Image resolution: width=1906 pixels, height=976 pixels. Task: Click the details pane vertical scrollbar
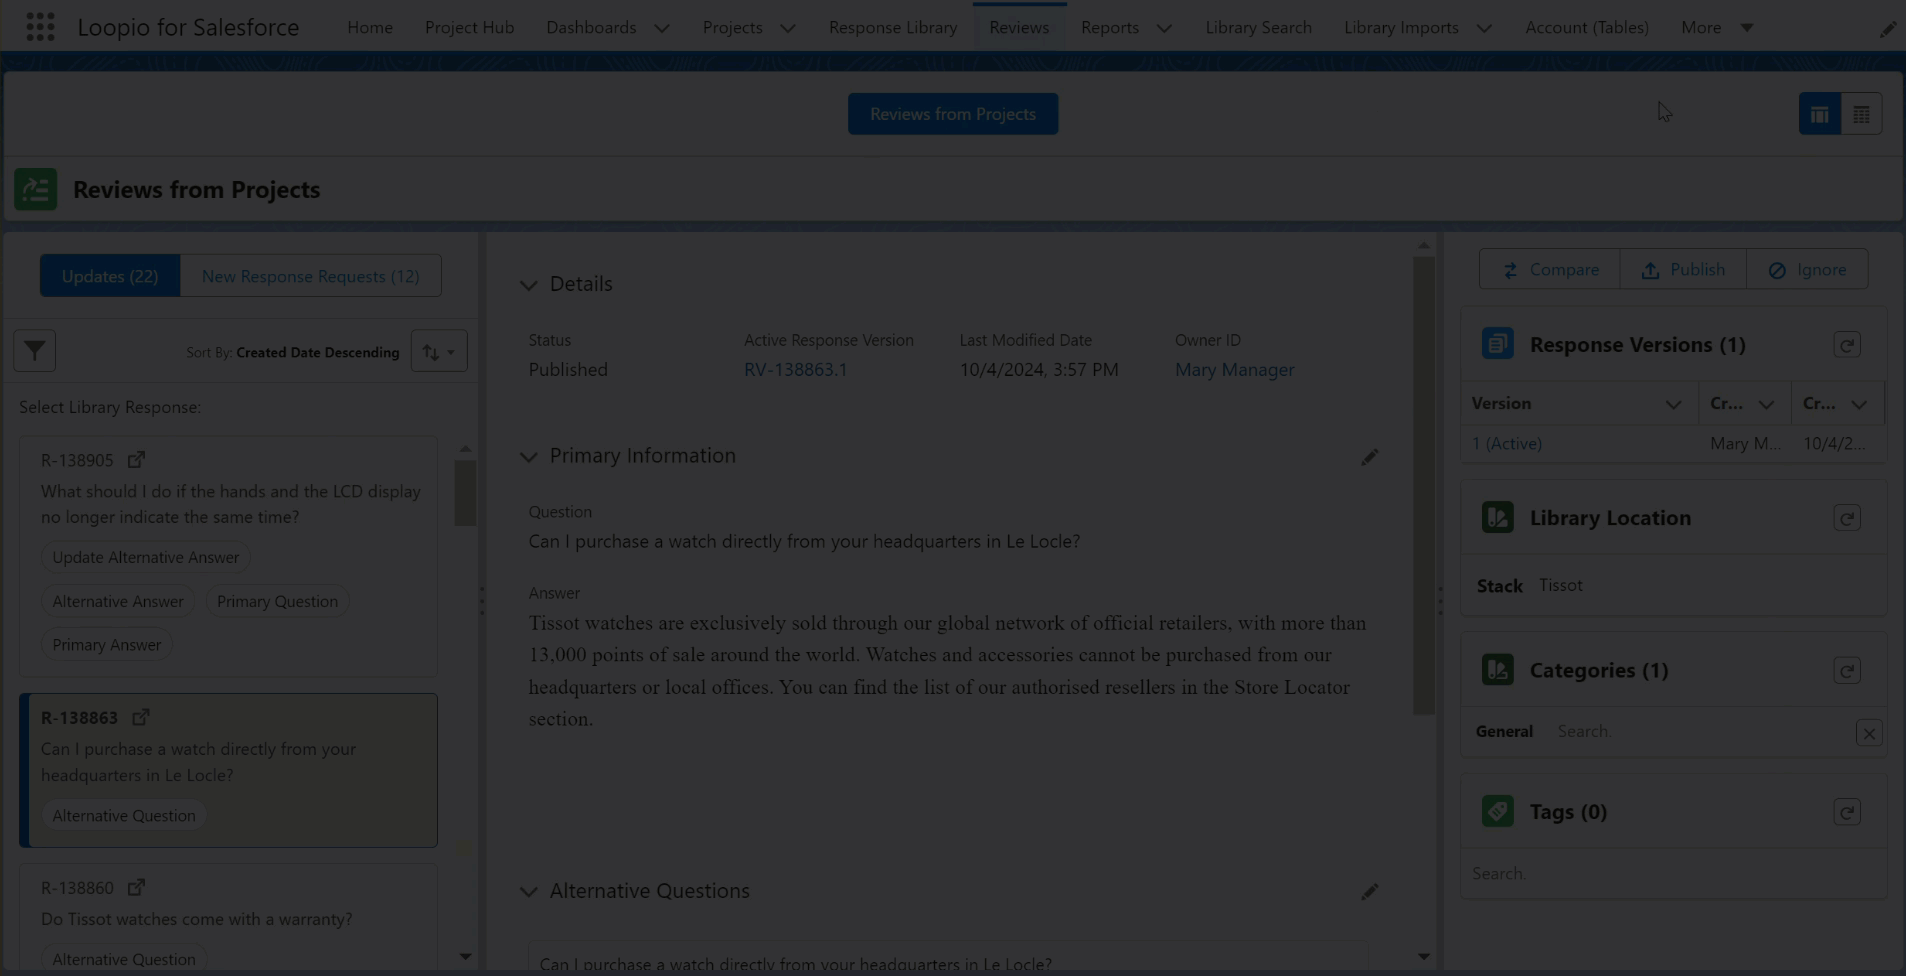tap(1423, 485)
